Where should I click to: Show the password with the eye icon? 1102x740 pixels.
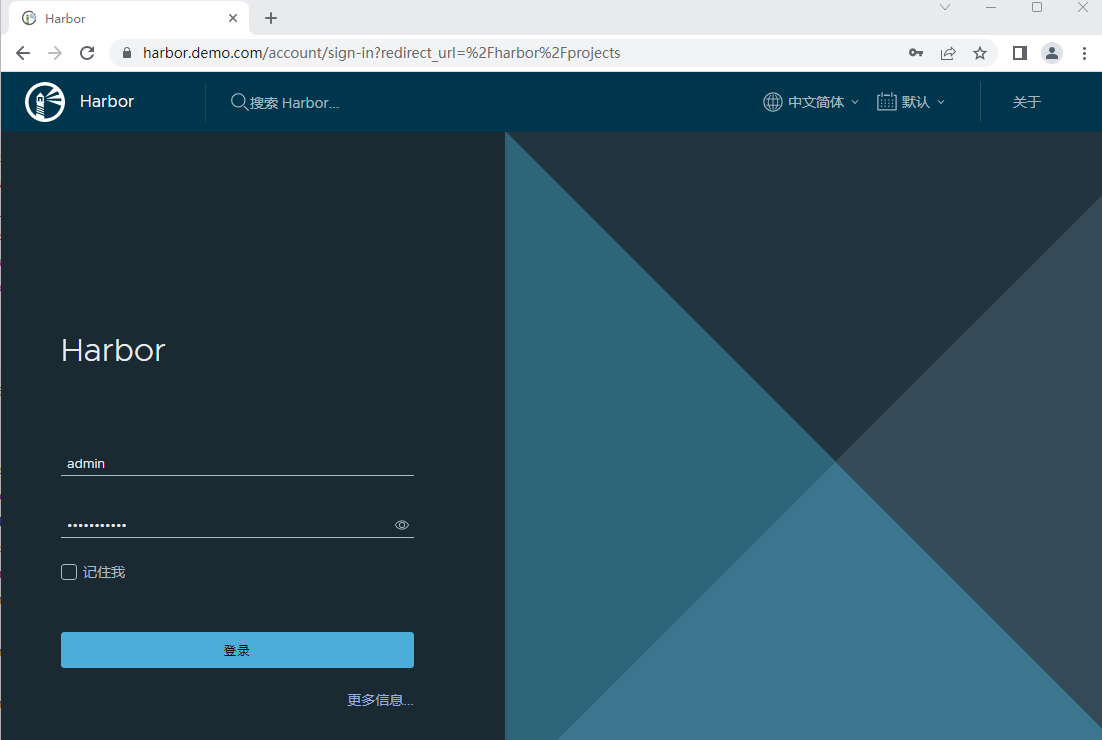pyautogui.click(x=401, y=525)
